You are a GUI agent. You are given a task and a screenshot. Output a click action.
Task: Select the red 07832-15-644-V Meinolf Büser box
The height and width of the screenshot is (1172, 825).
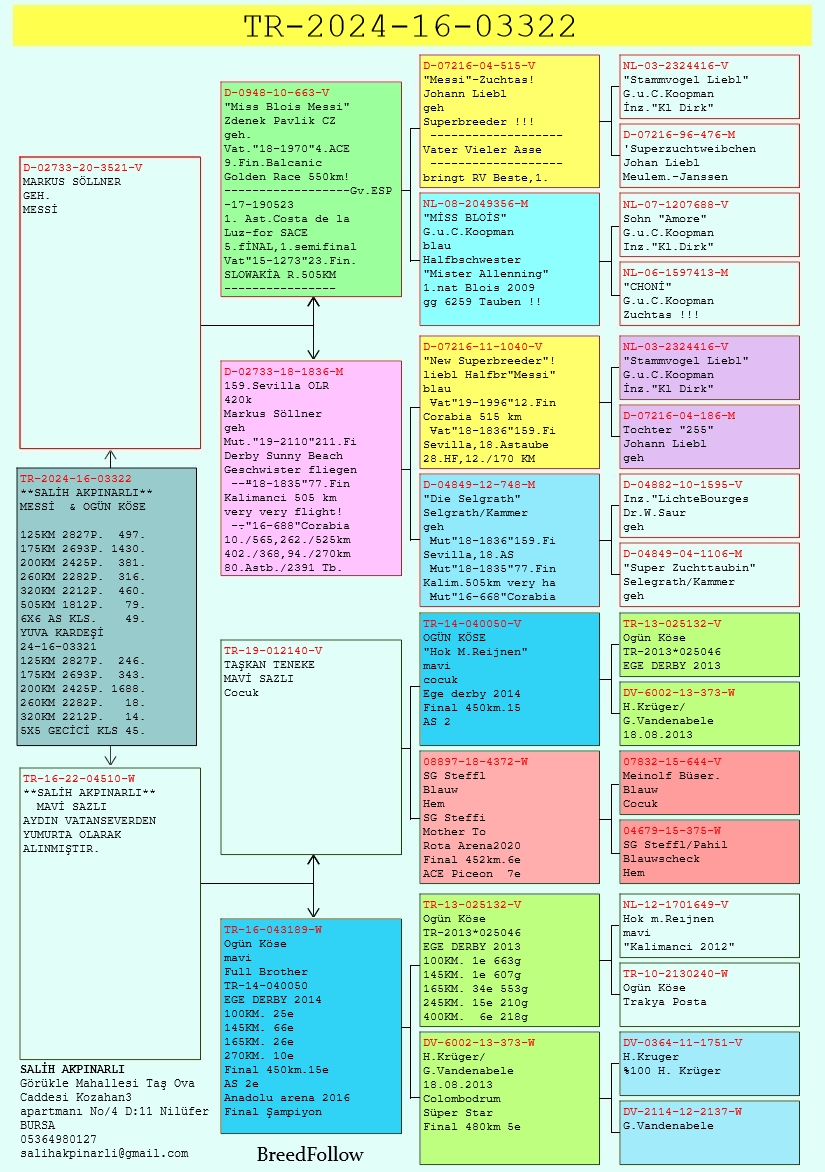click(x=710, y=783)
